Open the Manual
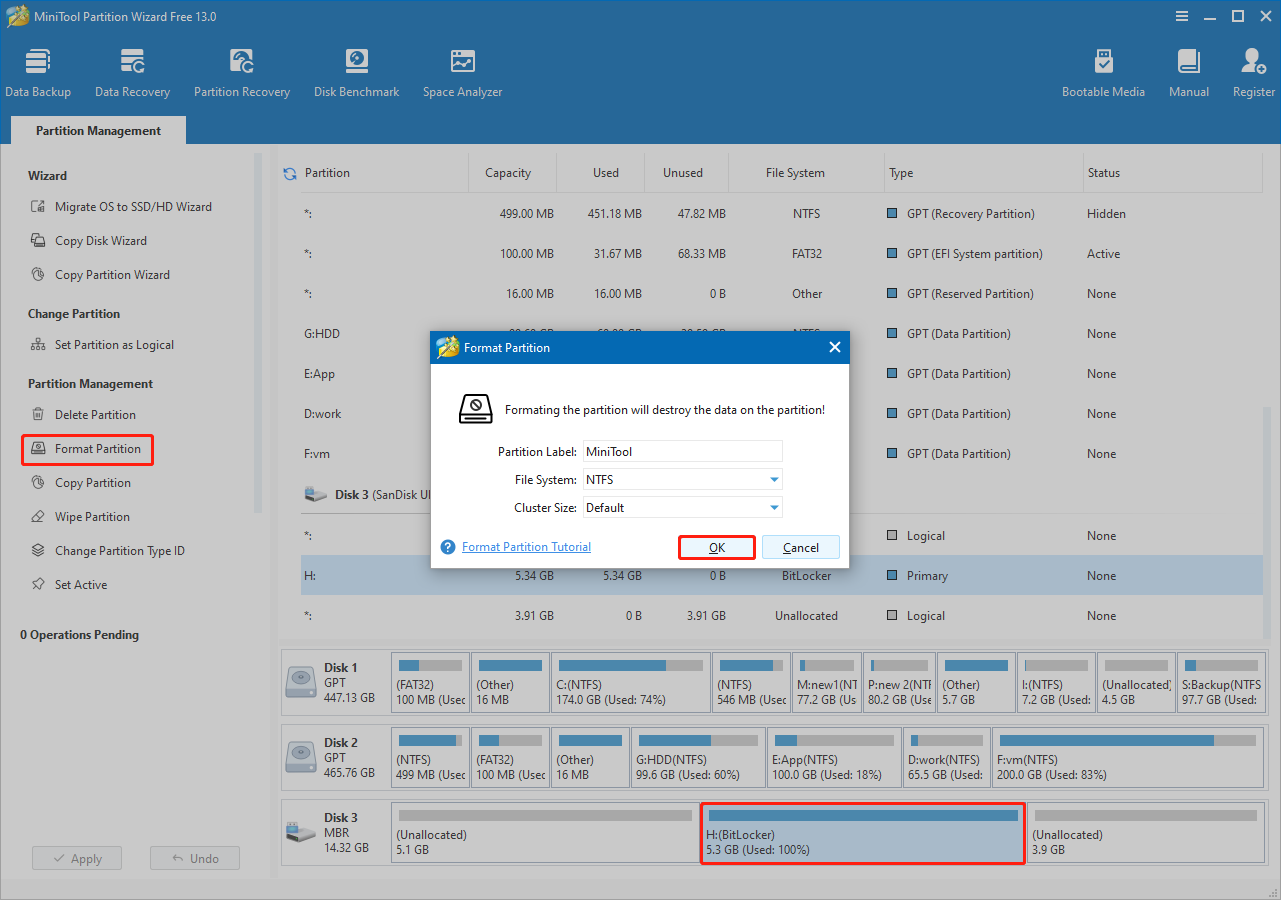This screenshot has width=1281, height=900. [x=1188, y=70]
